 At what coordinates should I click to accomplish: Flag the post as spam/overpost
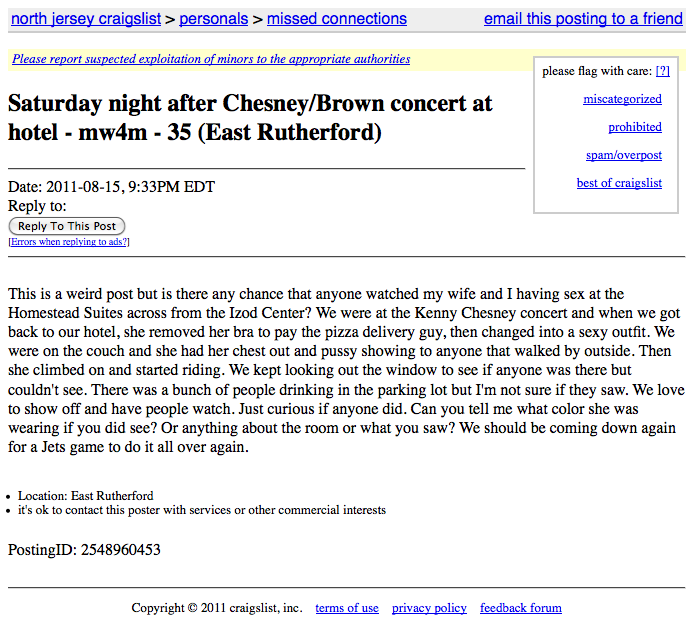pyautogui.click(x=624, y=155)
